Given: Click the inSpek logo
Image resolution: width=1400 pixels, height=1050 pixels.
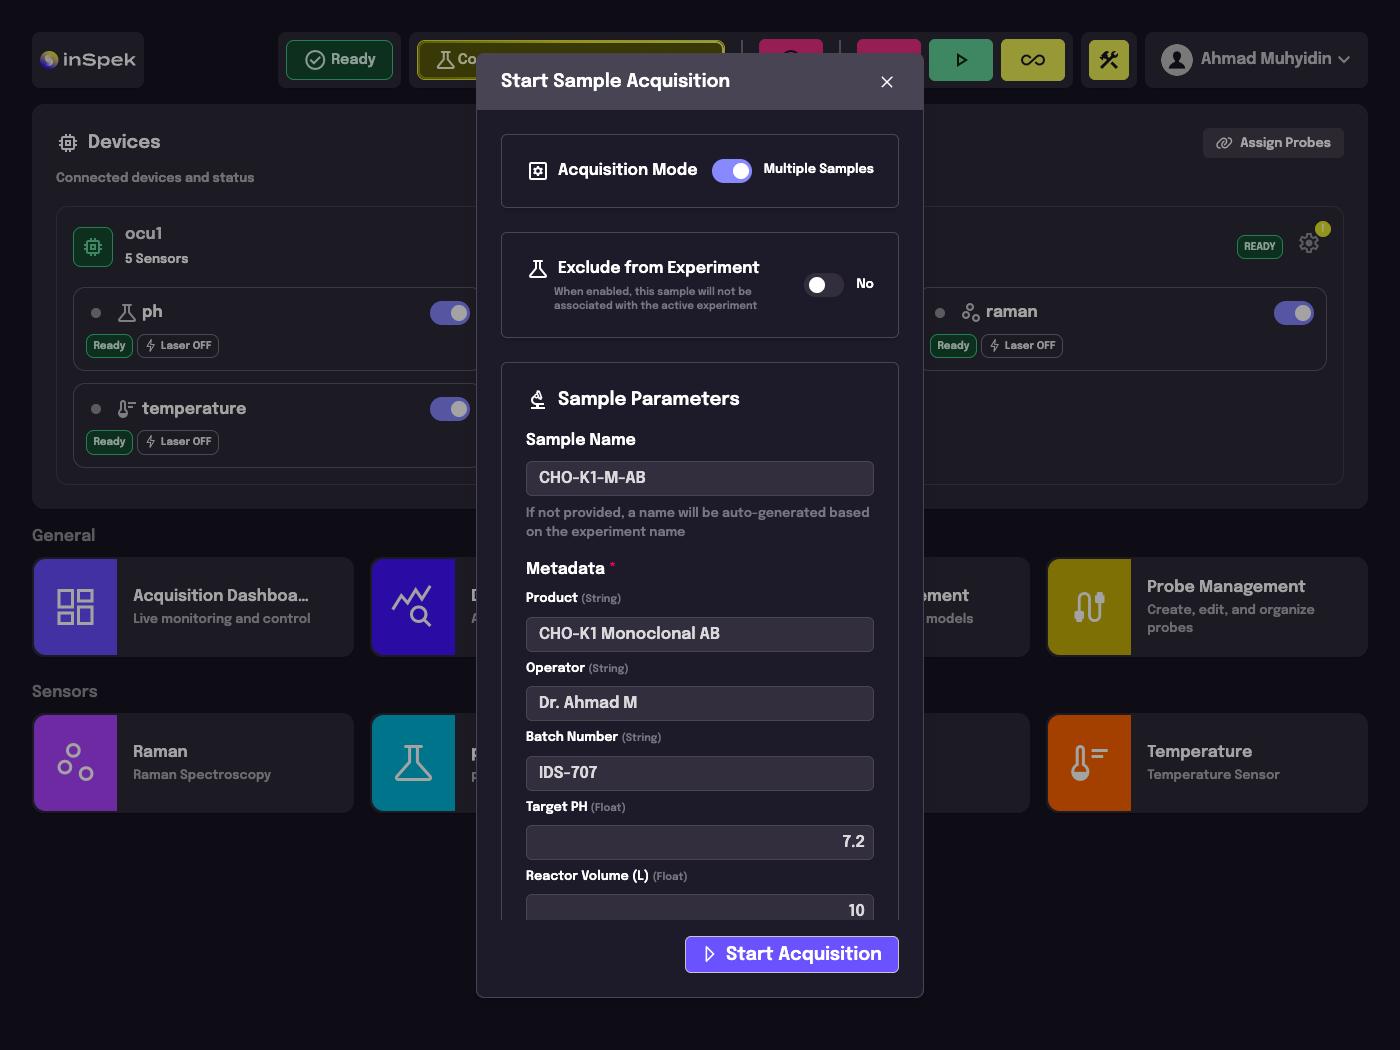Looking at the screenshot, I should pos(88,60).
